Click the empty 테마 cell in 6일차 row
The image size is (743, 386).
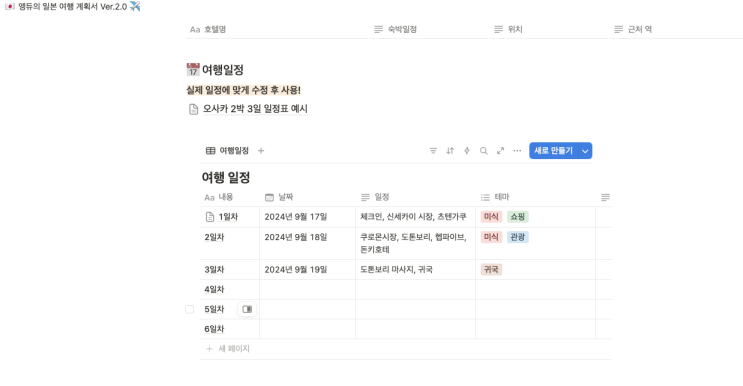[x=535, y=329]
